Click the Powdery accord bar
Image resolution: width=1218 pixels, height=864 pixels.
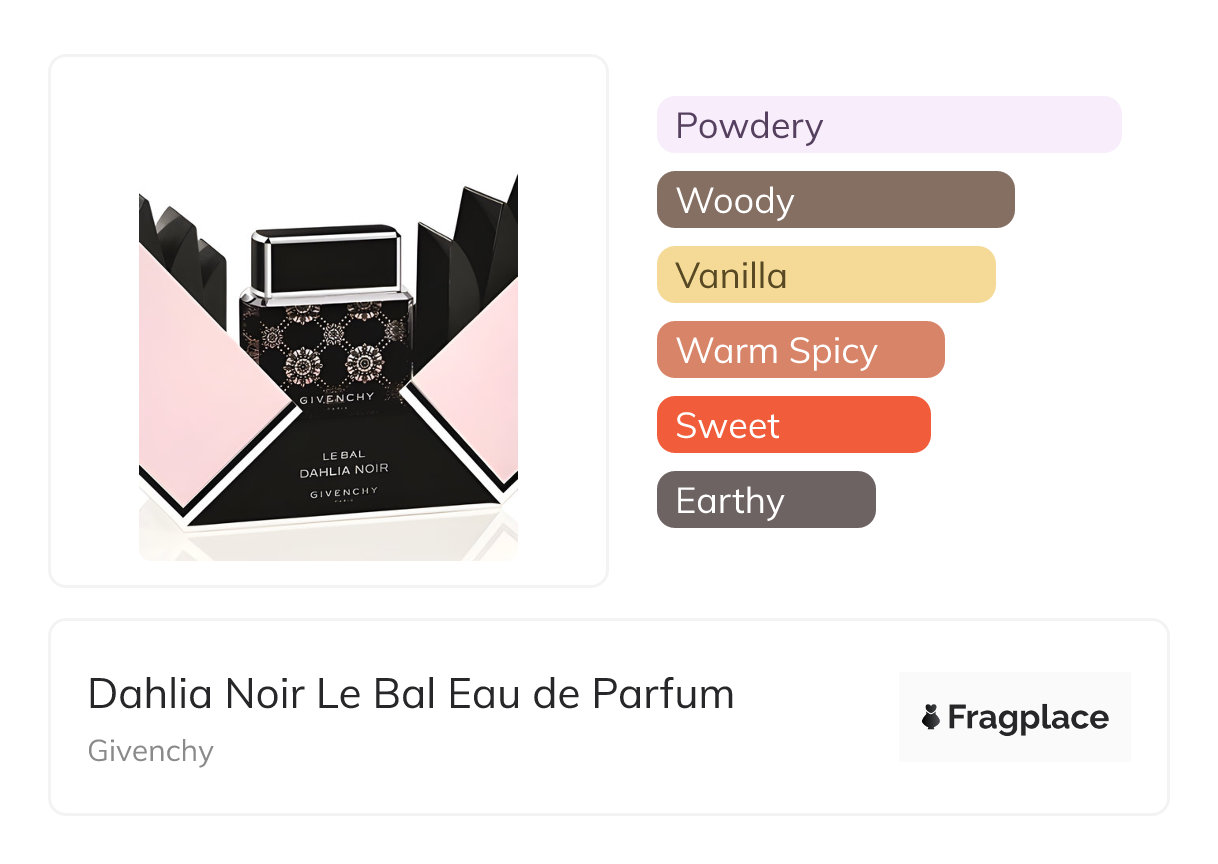pos(888,125)
